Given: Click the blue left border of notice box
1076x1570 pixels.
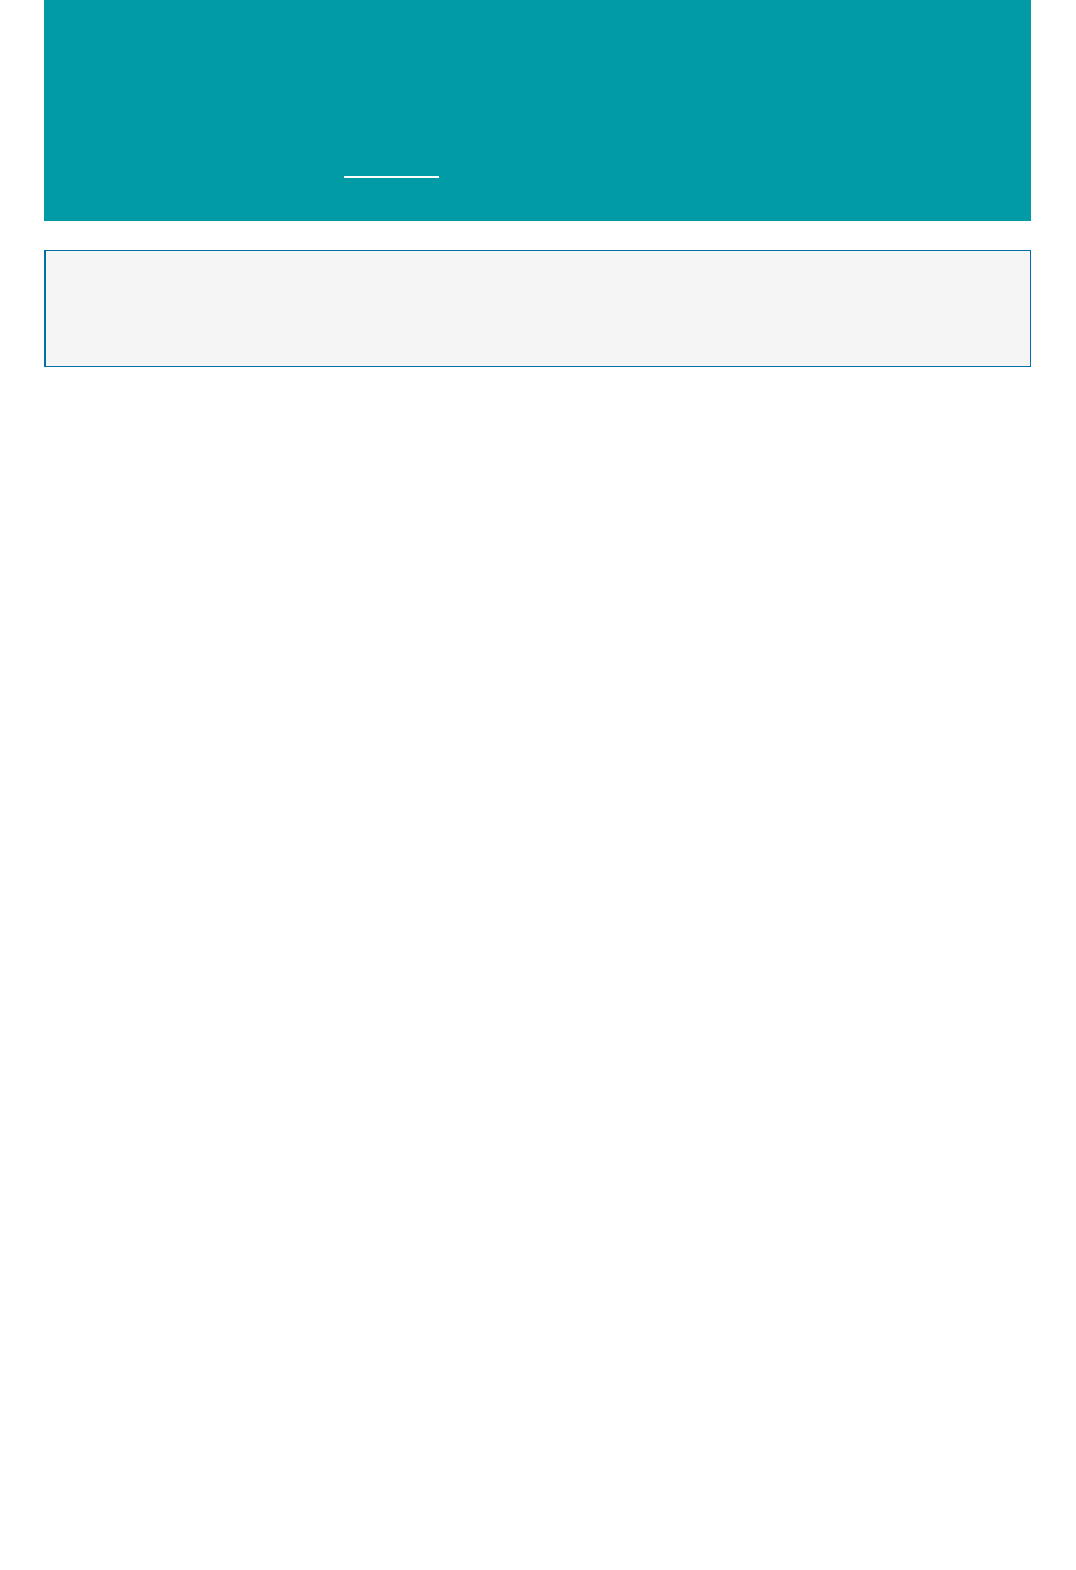Looking at the screenshot, I should [x=45, y=308].
